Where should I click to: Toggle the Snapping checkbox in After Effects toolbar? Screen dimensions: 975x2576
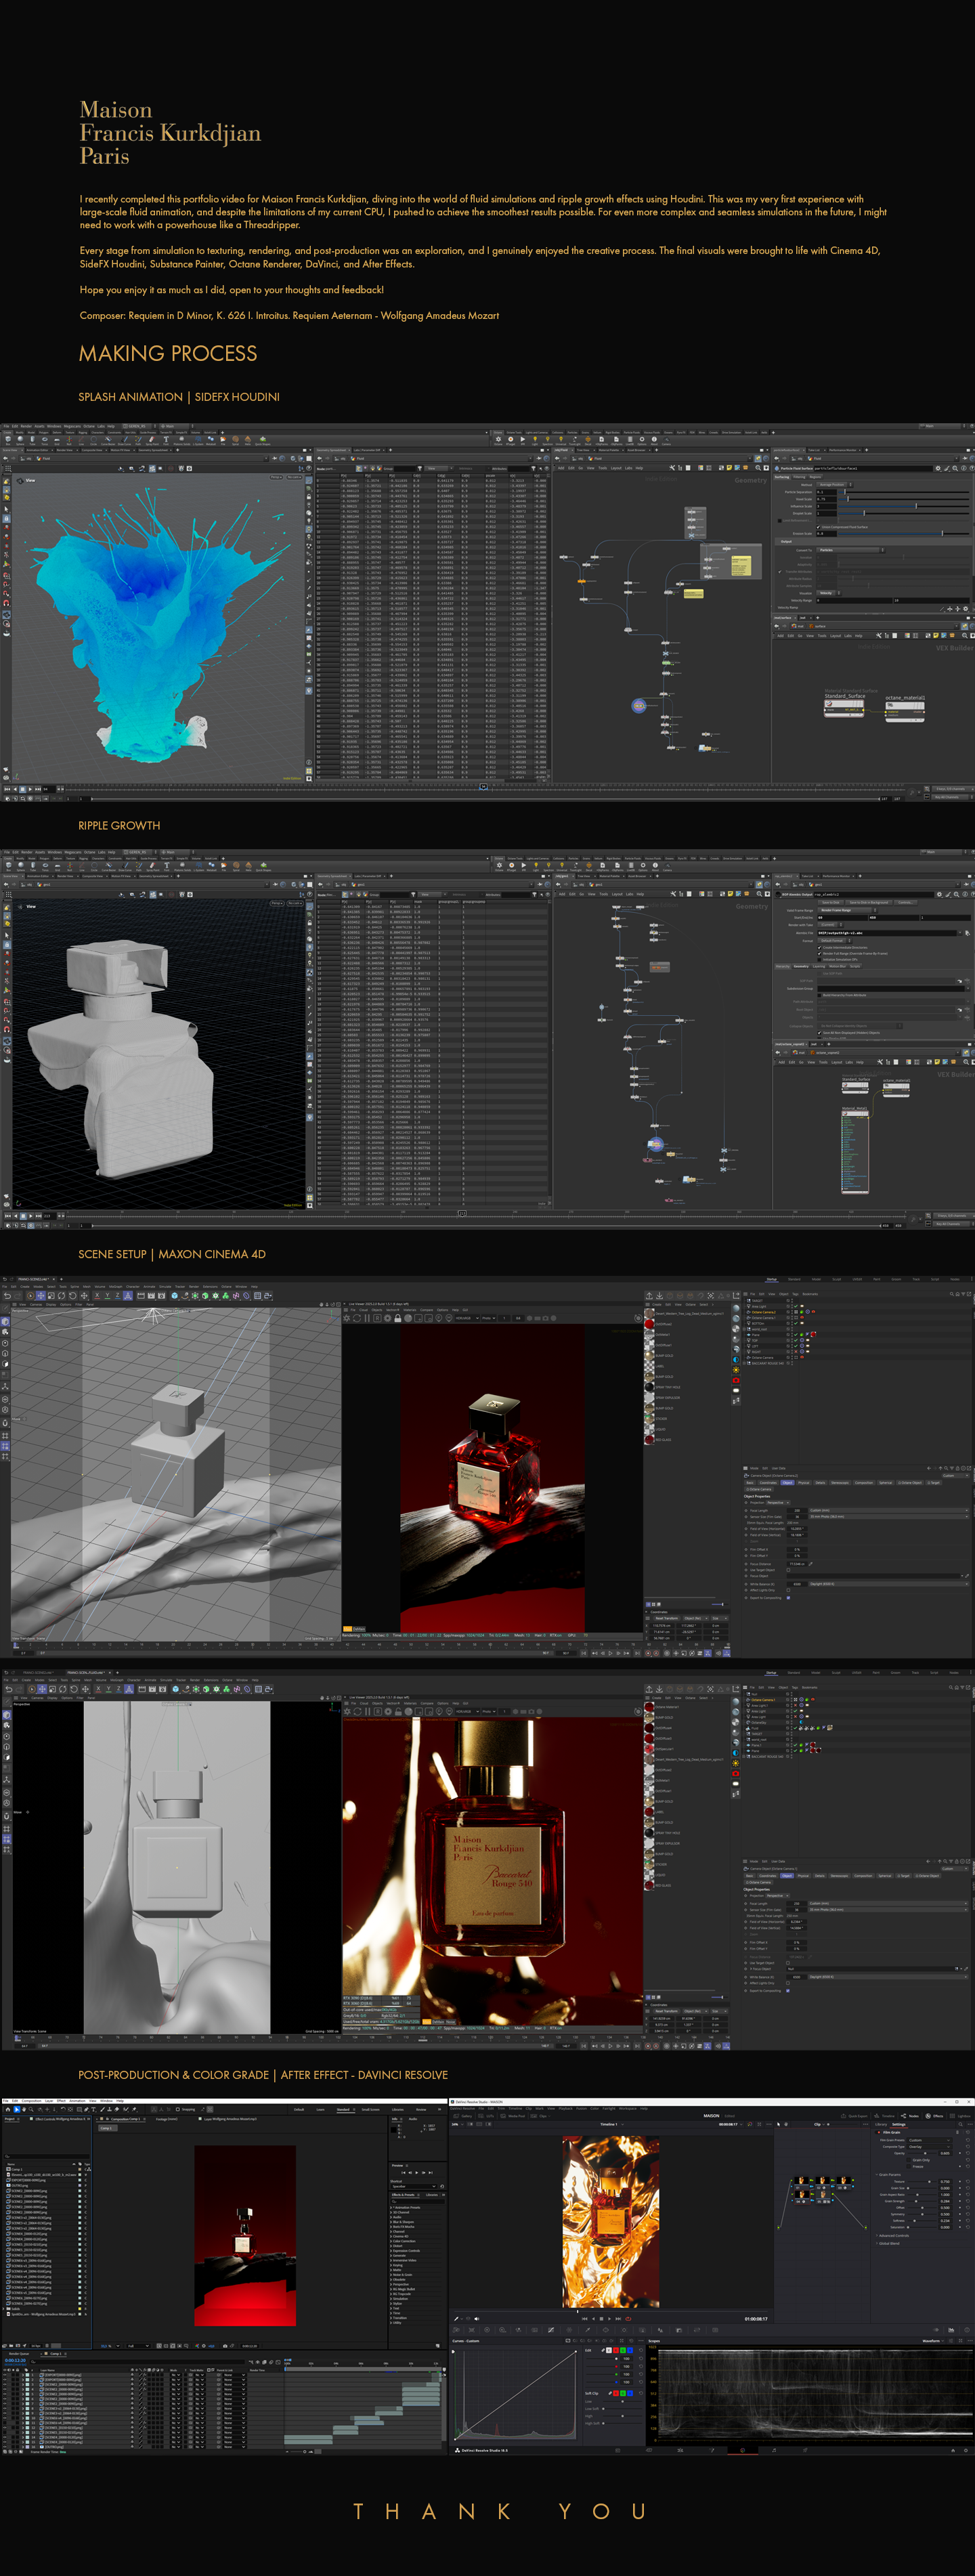click(x=178, y=2109)
